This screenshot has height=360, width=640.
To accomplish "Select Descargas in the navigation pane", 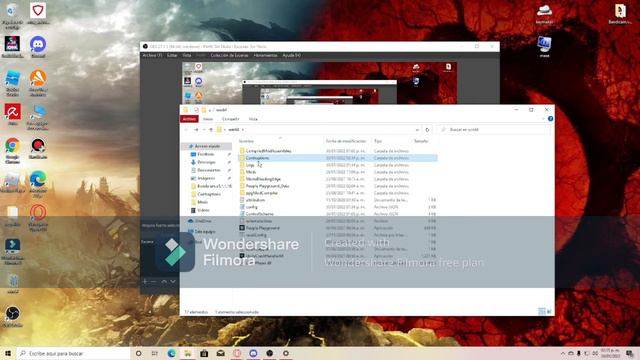I will point(206,162).
